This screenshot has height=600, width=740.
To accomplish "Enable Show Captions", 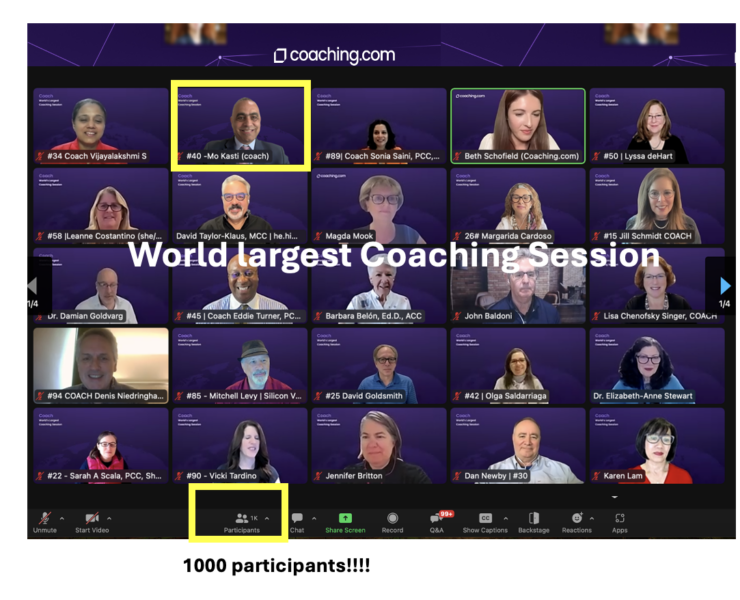I will pos(485,519).
